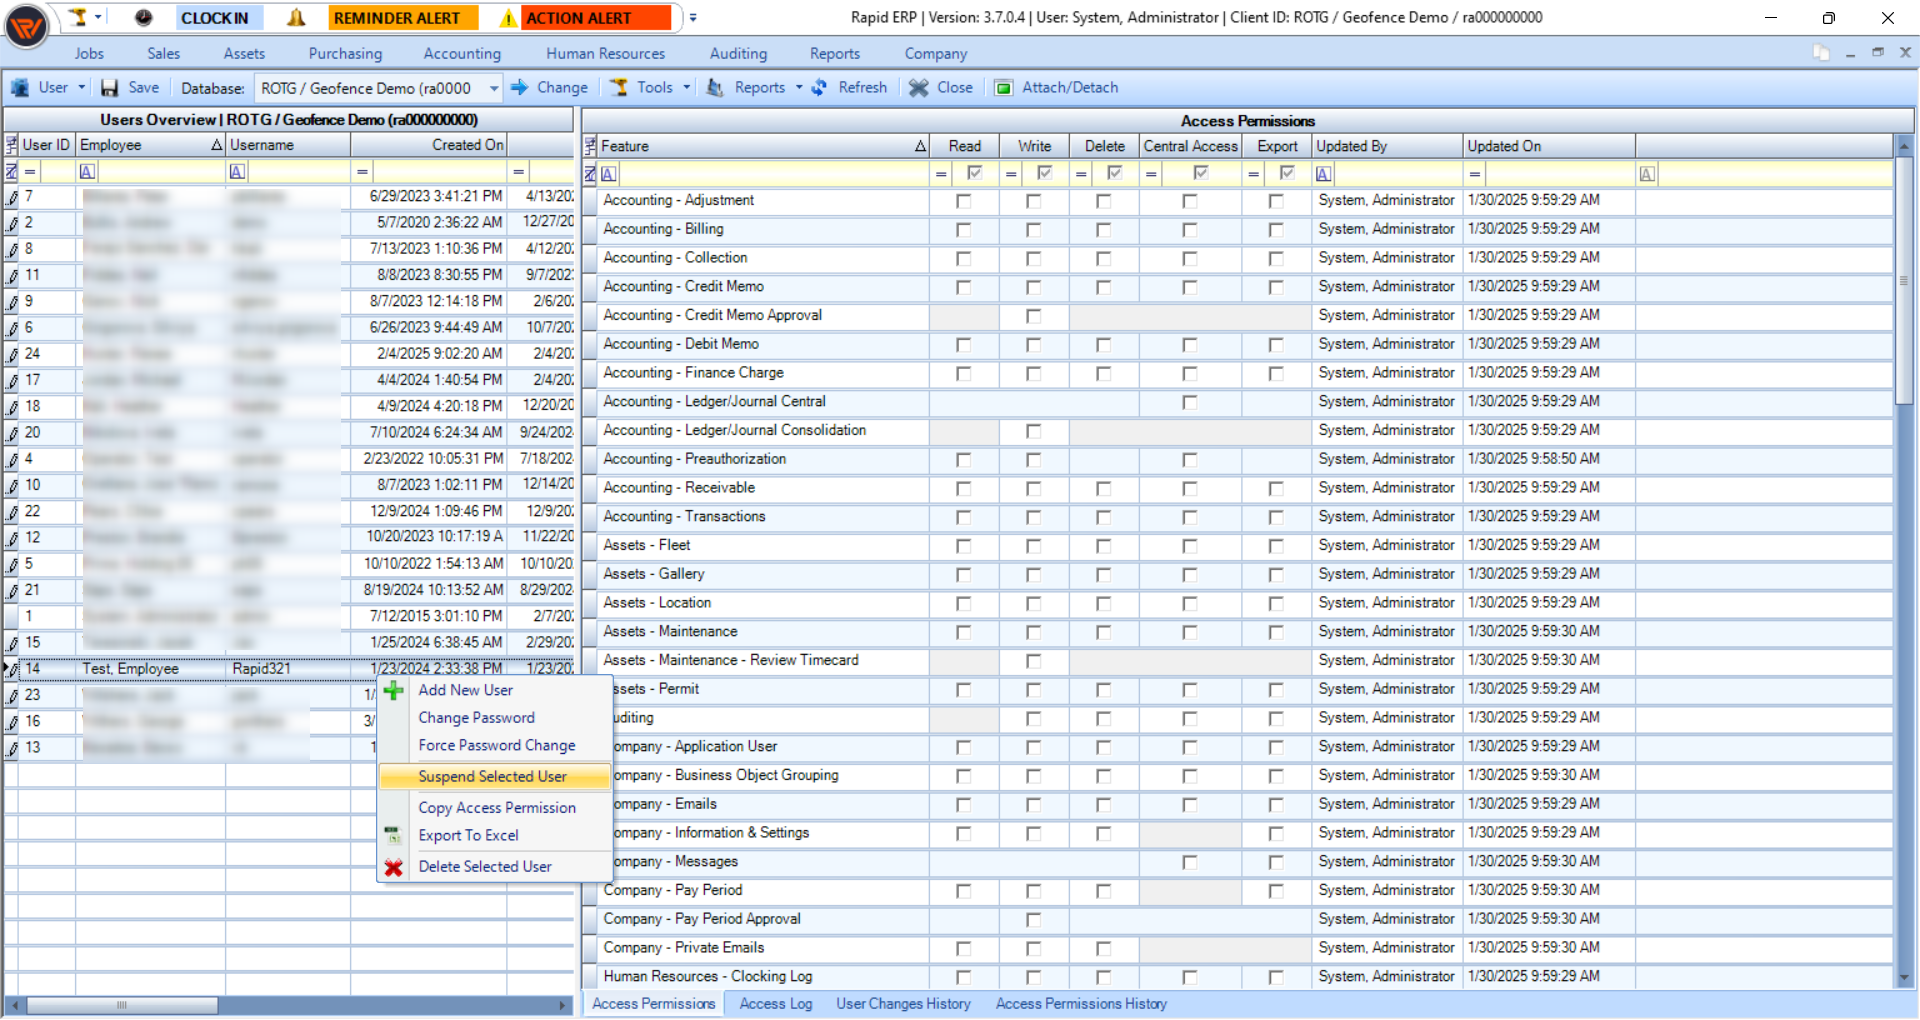Click the filter-row clear icon in the Users grid

tap(11, 171)
